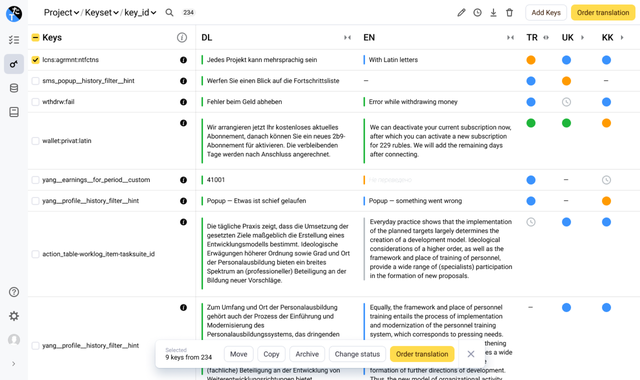Viewport: 640px width, 380px height.
Task: Check the sms_popup__history_filter__hint checkbox
Action: 36,81
